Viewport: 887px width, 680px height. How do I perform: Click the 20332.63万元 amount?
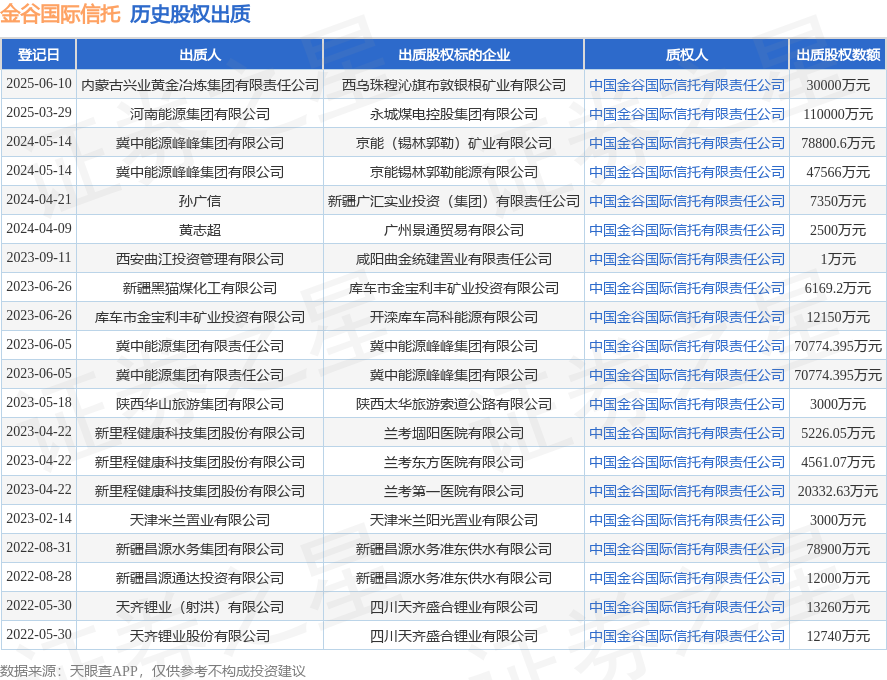(838, 491)
